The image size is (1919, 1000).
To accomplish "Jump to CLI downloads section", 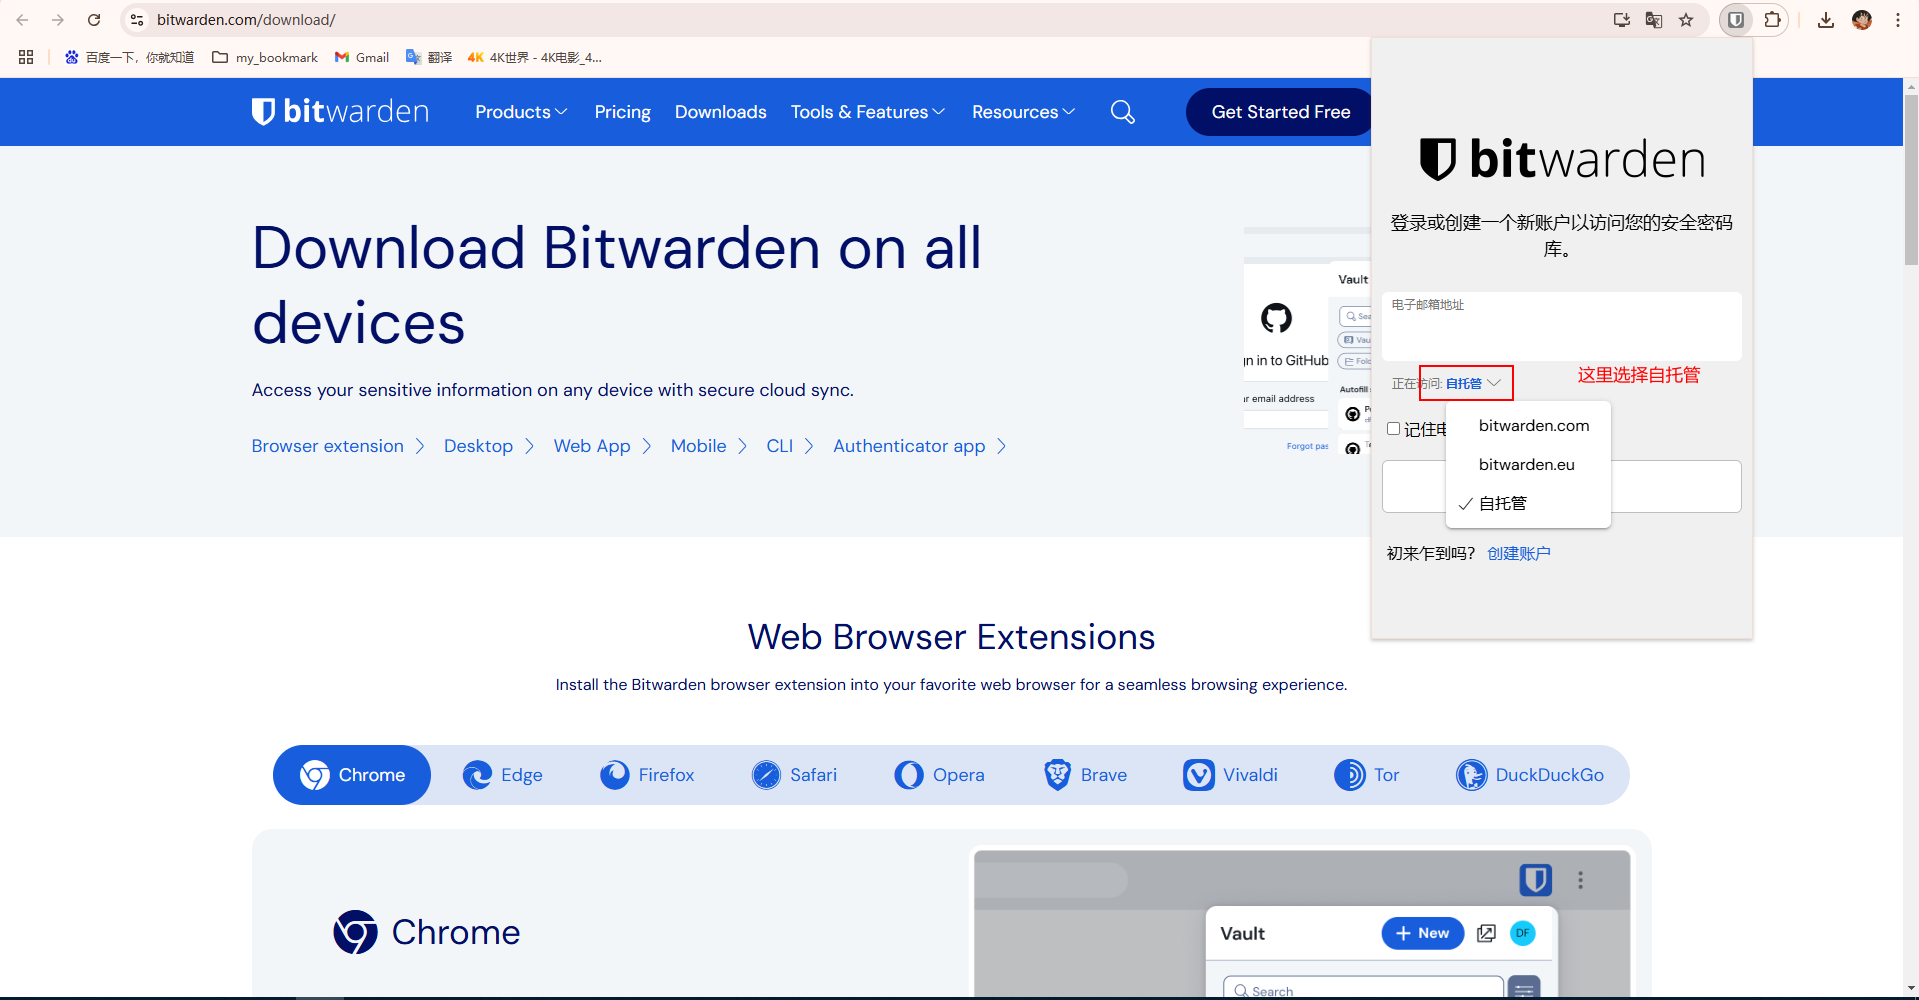I will click(790, 446).
